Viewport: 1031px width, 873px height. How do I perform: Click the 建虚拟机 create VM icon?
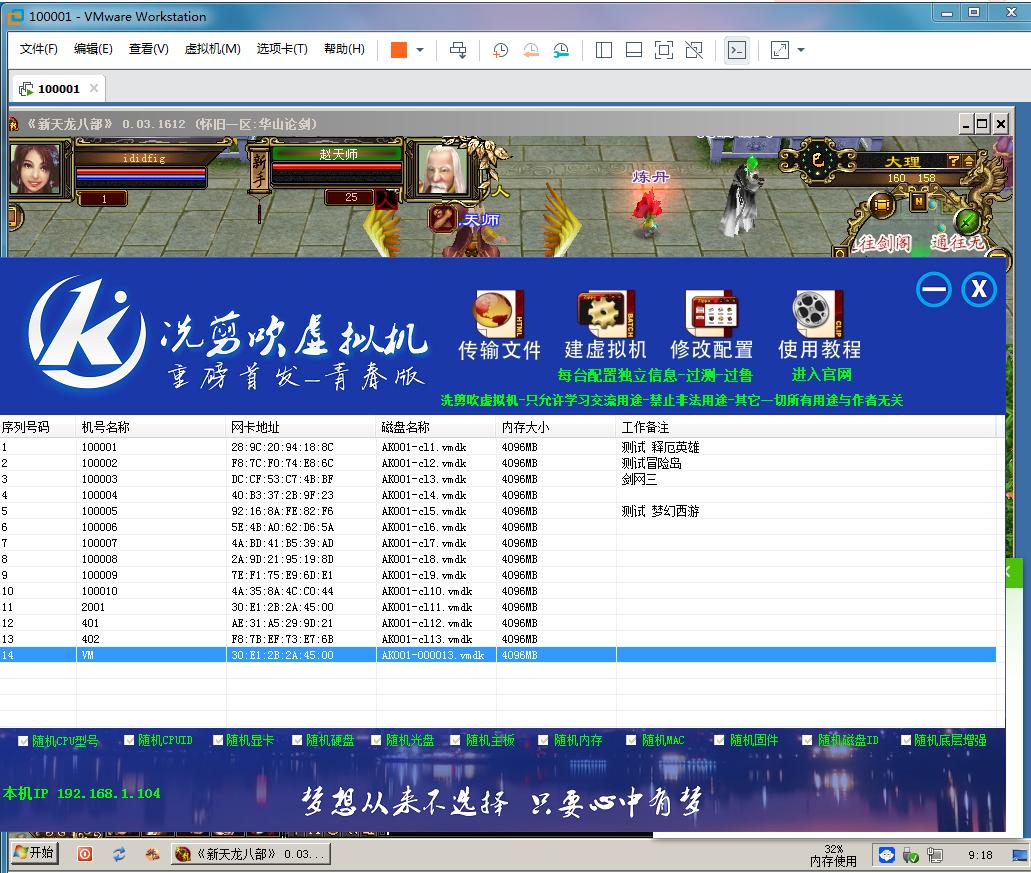pyautogui.click(x=605, y=316)
